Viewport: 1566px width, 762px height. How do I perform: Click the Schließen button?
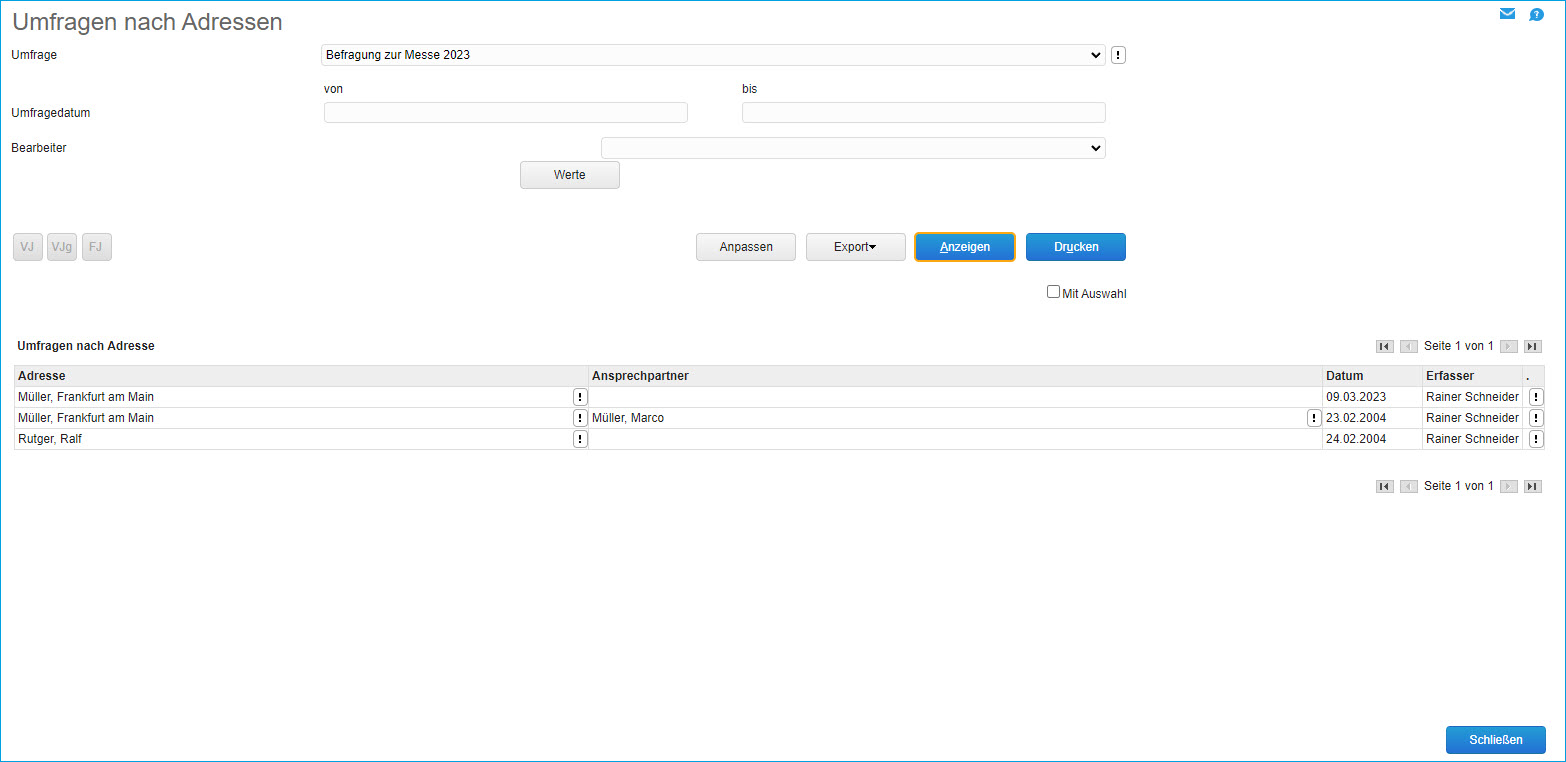pyautogui.click(x=1496, y=740)
